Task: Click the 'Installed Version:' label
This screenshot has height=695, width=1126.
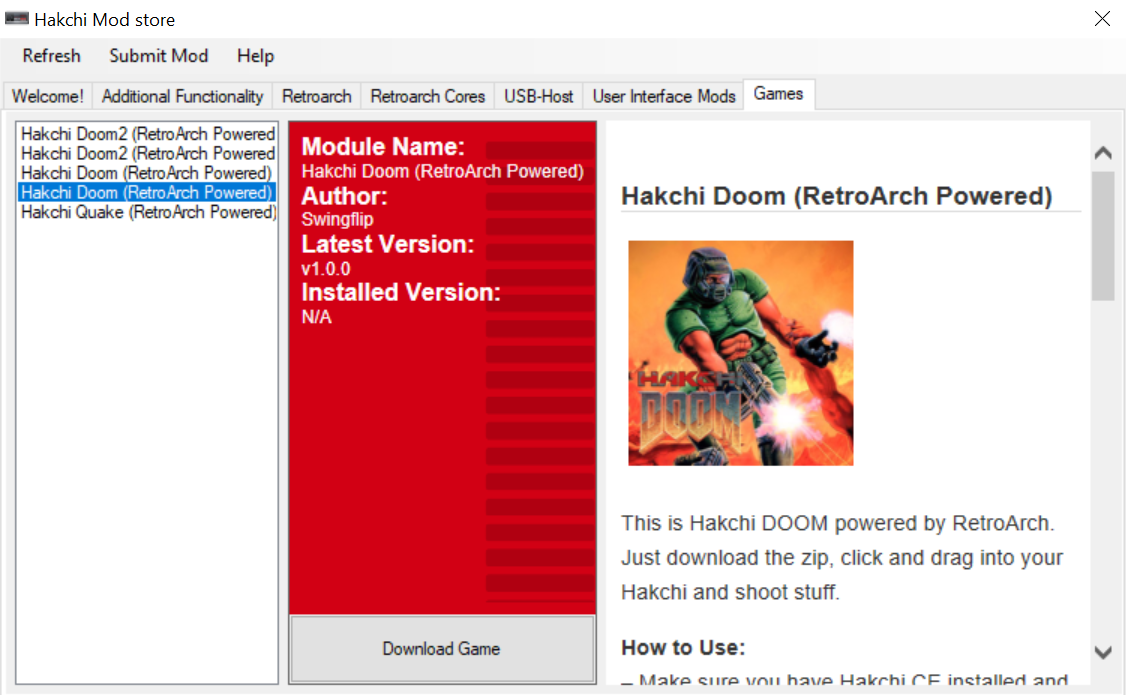Action: pyautogui.click(x=401, y=292)
